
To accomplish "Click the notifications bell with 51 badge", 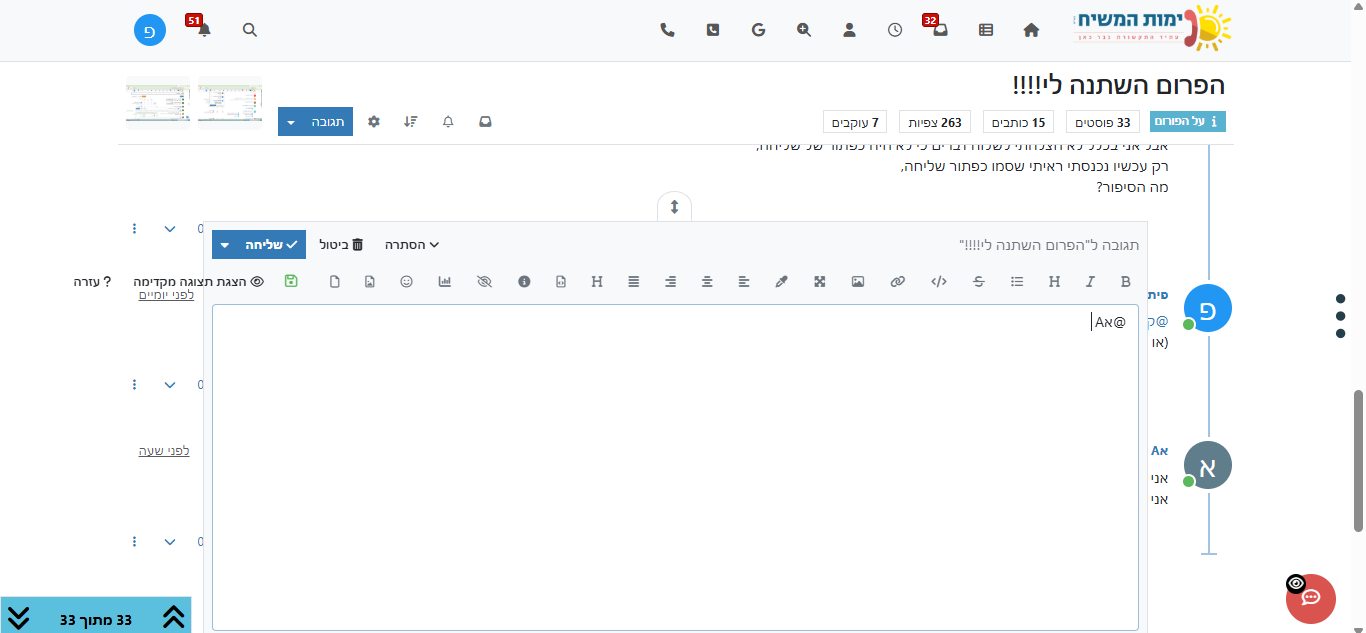I will point(204,30).
